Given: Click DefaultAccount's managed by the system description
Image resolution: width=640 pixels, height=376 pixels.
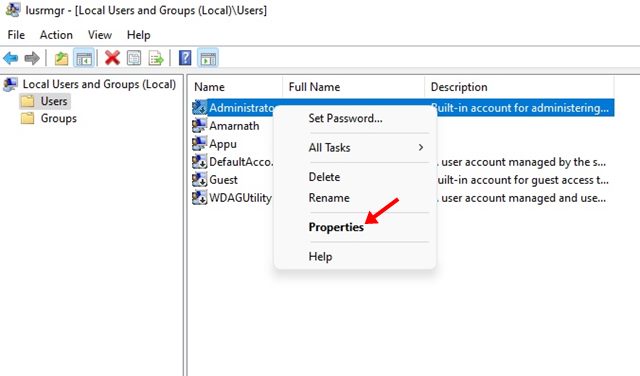Looking at the screenshot, I should click(521, 162).
